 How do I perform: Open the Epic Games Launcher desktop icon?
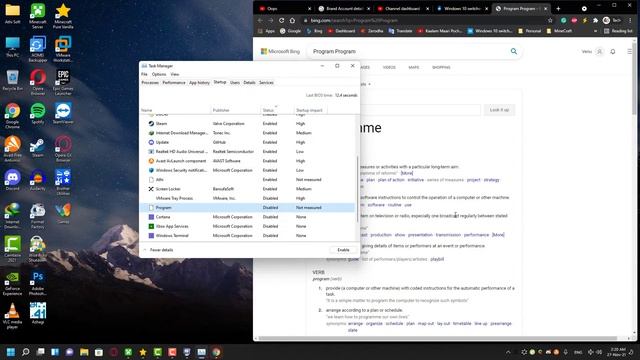[x=63, y=82]
